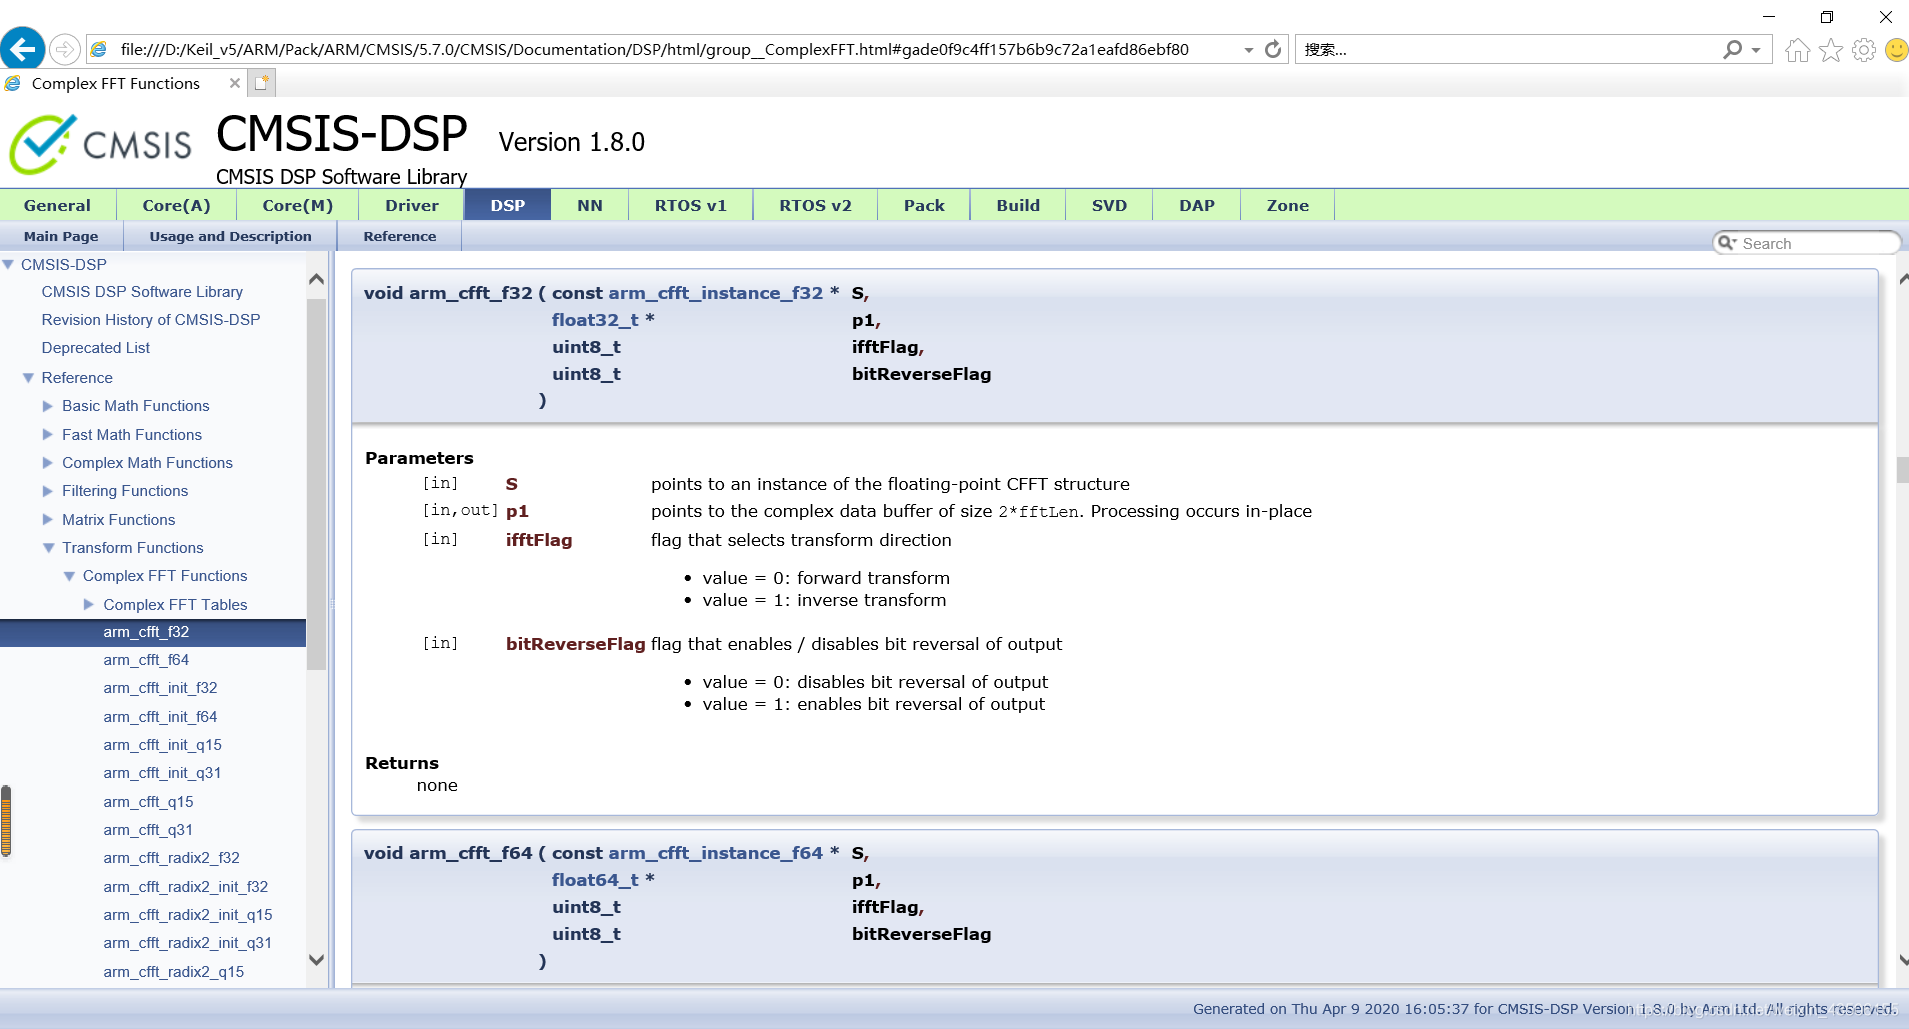
Task: Select arm_cfft_init_q15 in the tree
Action: coord(162,745)
